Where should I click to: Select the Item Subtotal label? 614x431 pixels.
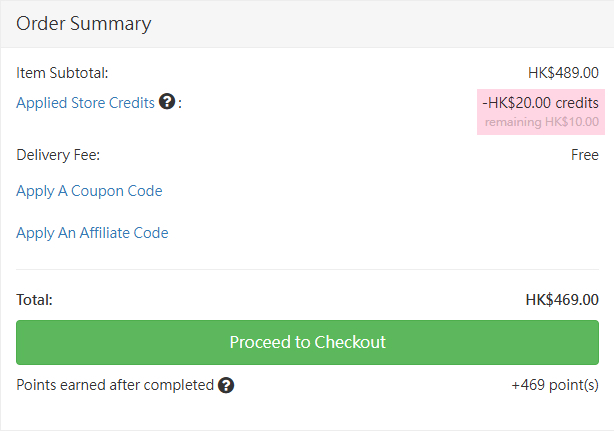(62, 72)
